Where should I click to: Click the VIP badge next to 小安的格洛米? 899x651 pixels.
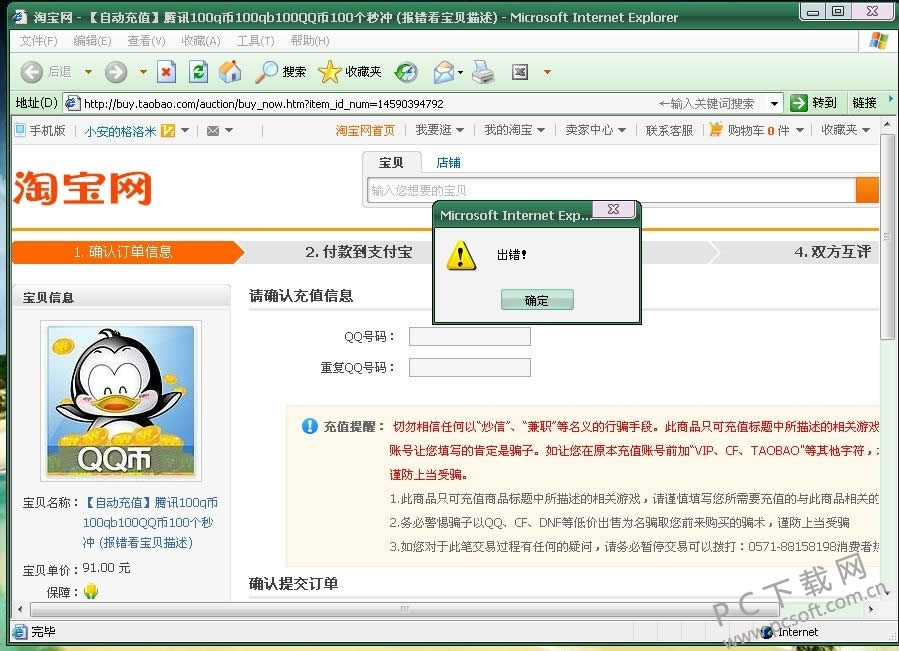point(168,131)
